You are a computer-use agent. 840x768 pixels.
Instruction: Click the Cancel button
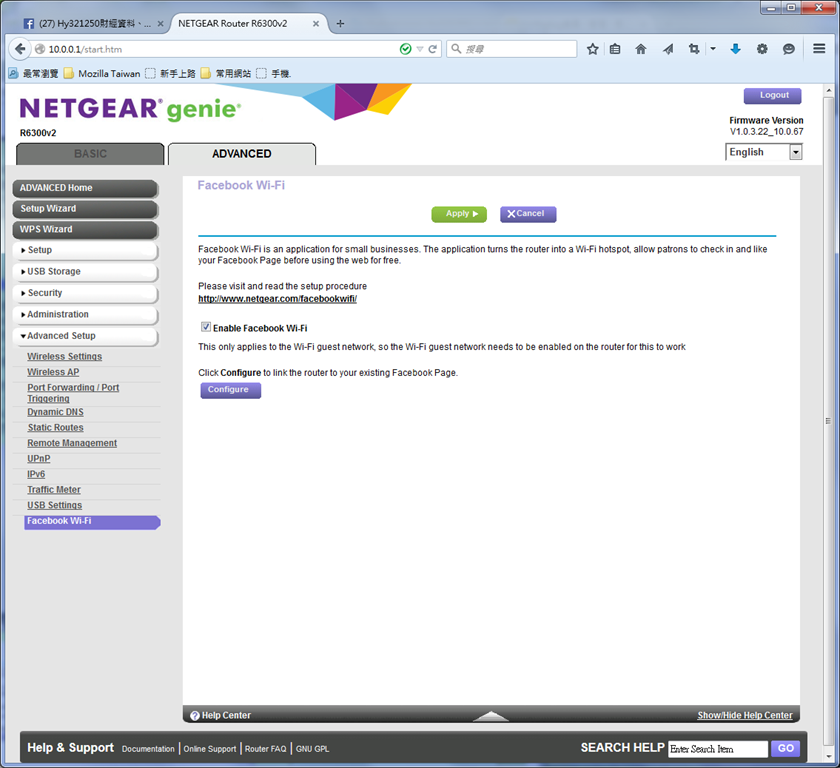(528, 214)
